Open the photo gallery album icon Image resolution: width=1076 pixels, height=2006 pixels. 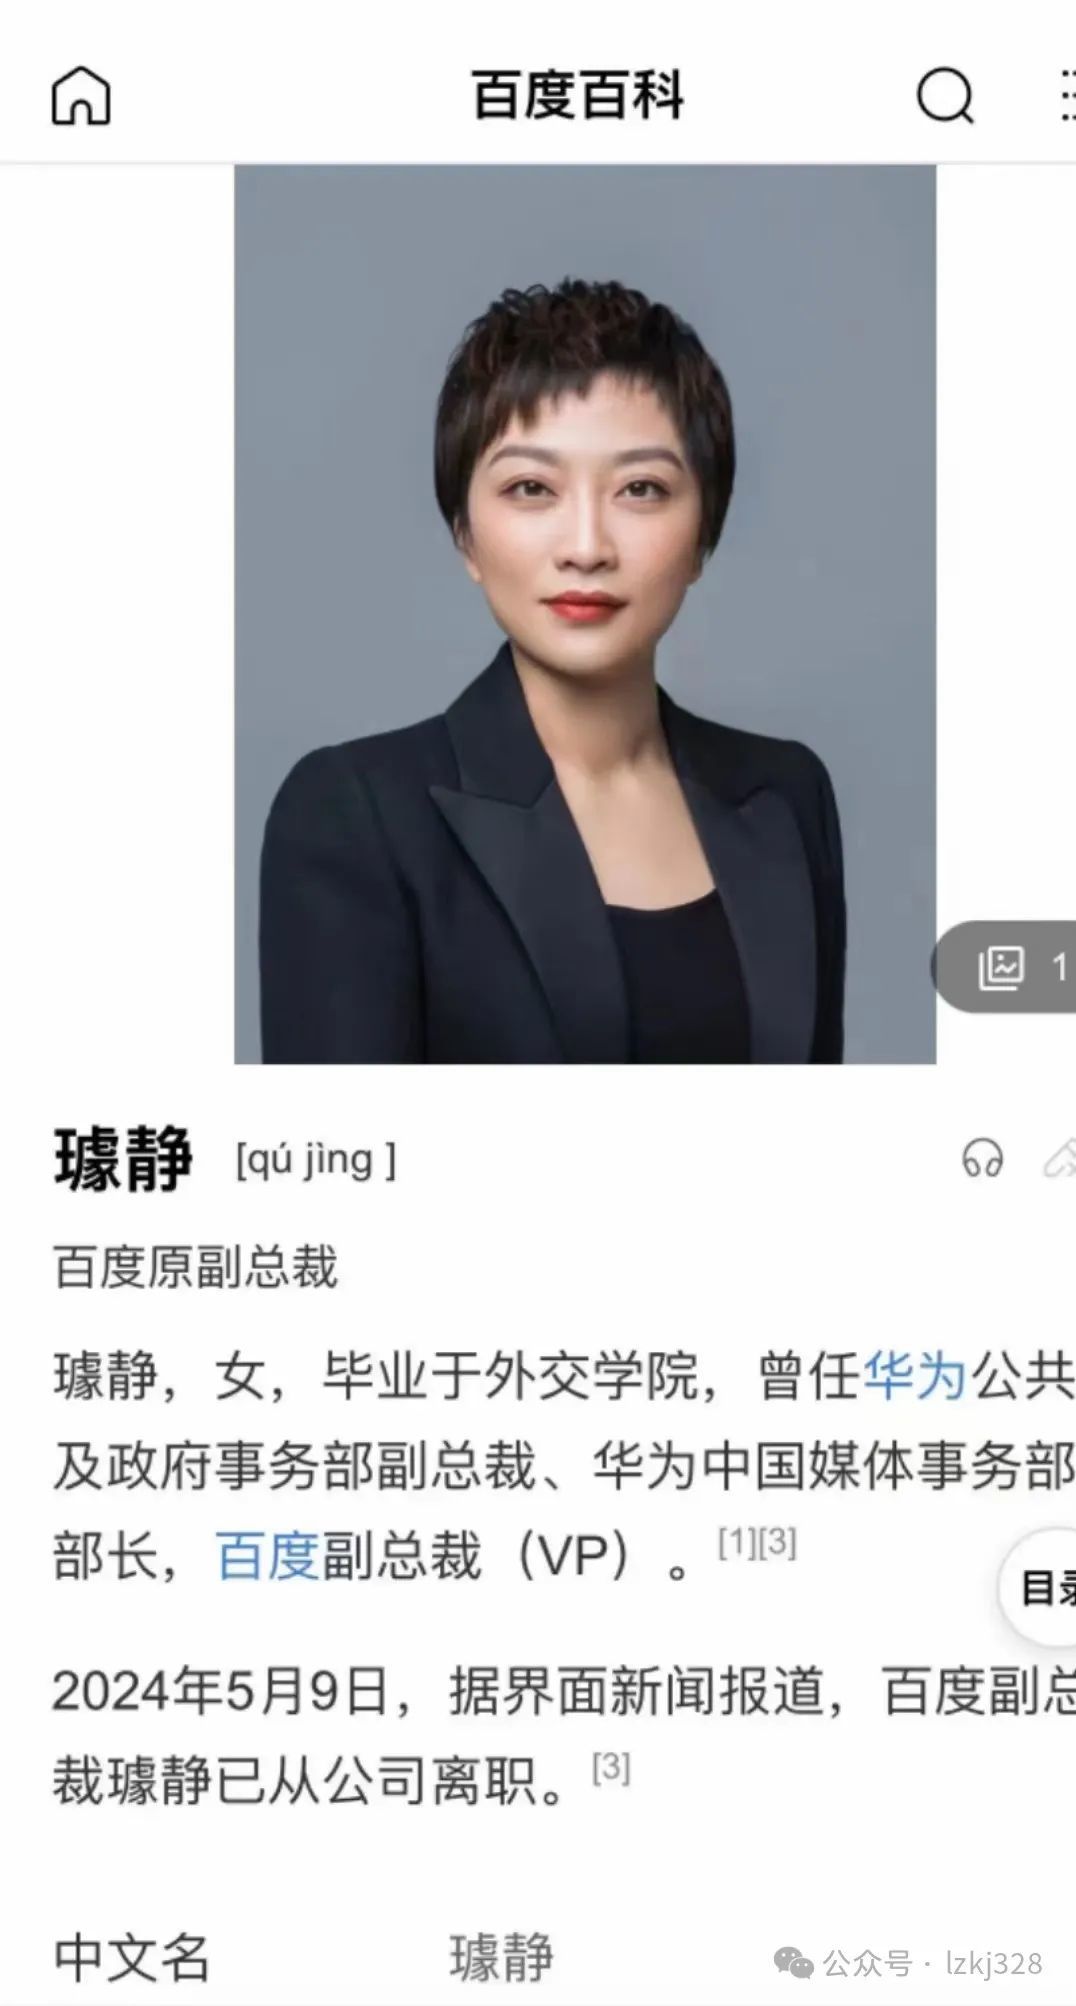coord(1001,967)
